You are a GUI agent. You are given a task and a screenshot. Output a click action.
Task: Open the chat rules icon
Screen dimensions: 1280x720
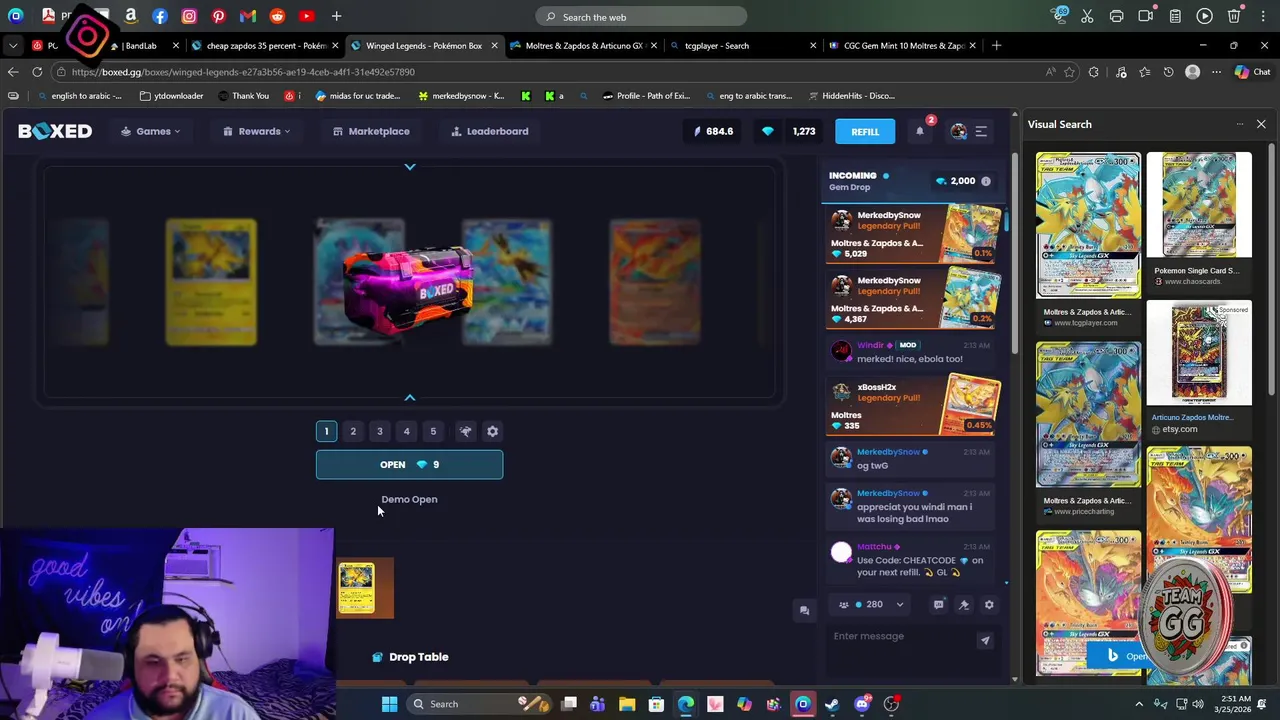click(x=938, y=604)
